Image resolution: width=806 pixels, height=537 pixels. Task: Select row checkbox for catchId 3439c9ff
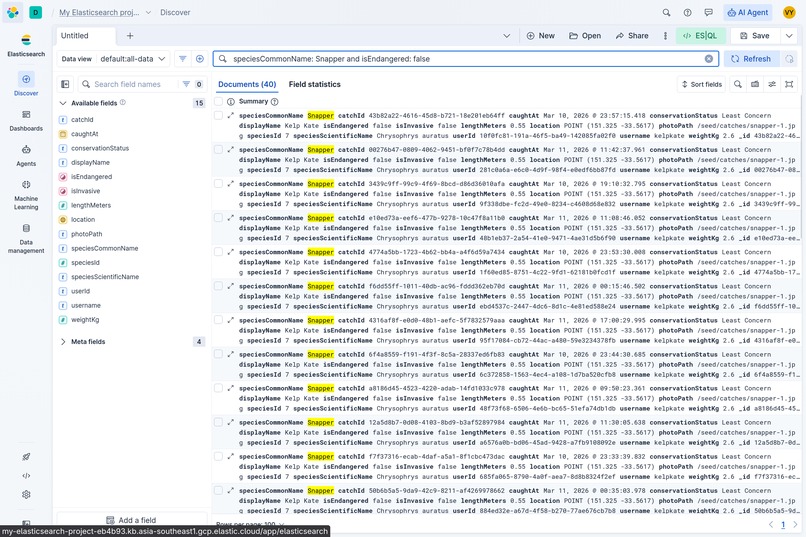tap(218, 183)
